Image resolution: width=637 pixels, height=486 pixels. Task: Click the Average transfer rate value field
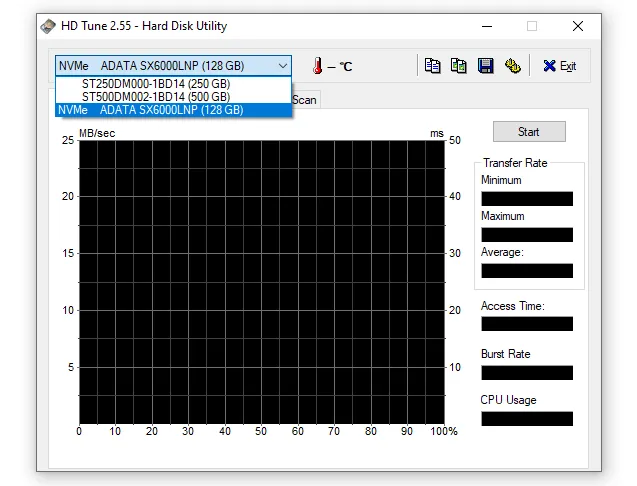527,271
